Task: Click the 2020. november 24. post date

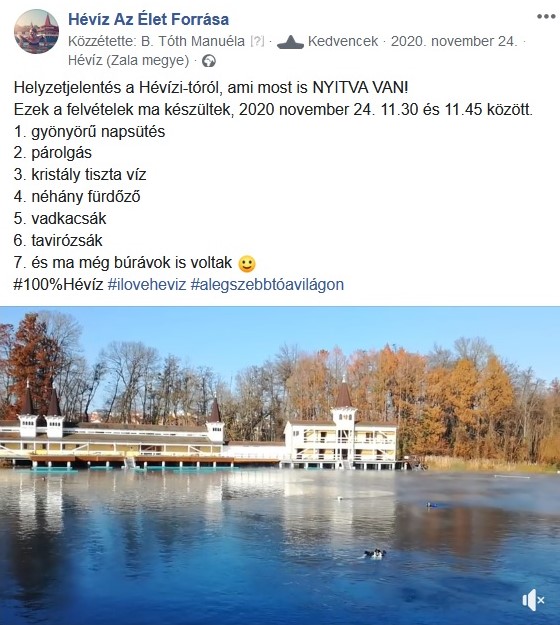Action: (x=454, y=41)
